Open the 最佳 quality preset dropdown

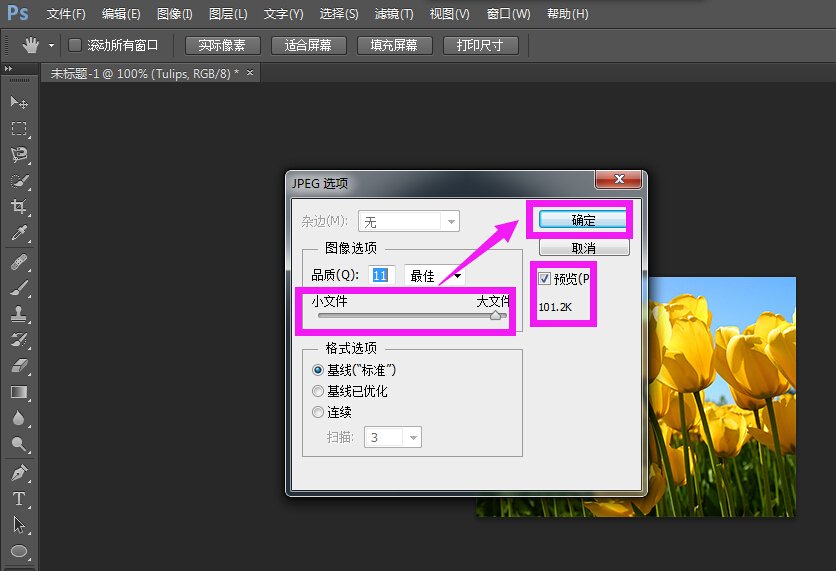pos(435,275)
